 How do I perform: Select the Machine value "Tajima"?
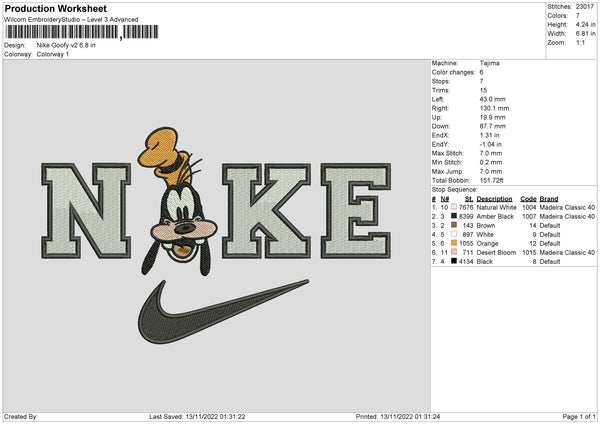pos(489,63)
